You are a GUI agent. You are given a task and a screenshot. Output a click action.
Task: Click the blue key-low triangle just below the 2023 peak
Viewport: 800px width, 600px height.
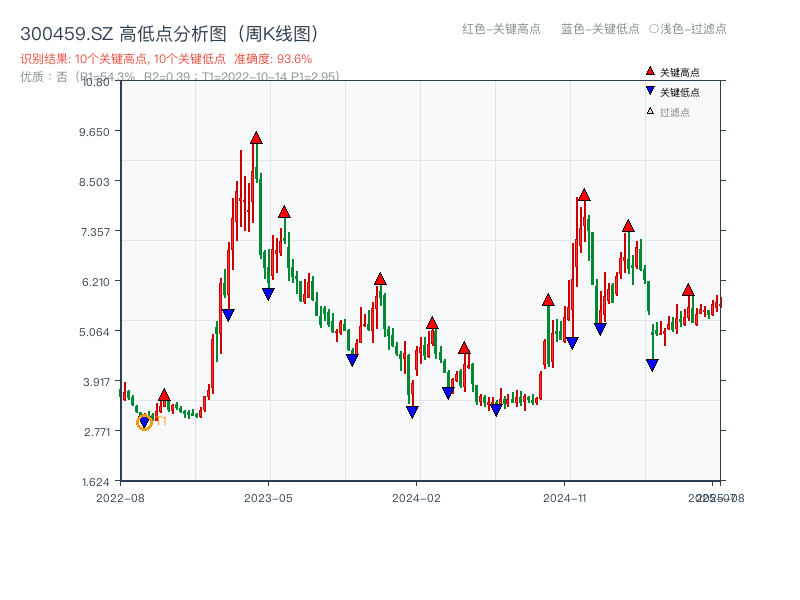click(x=266, y=293)
